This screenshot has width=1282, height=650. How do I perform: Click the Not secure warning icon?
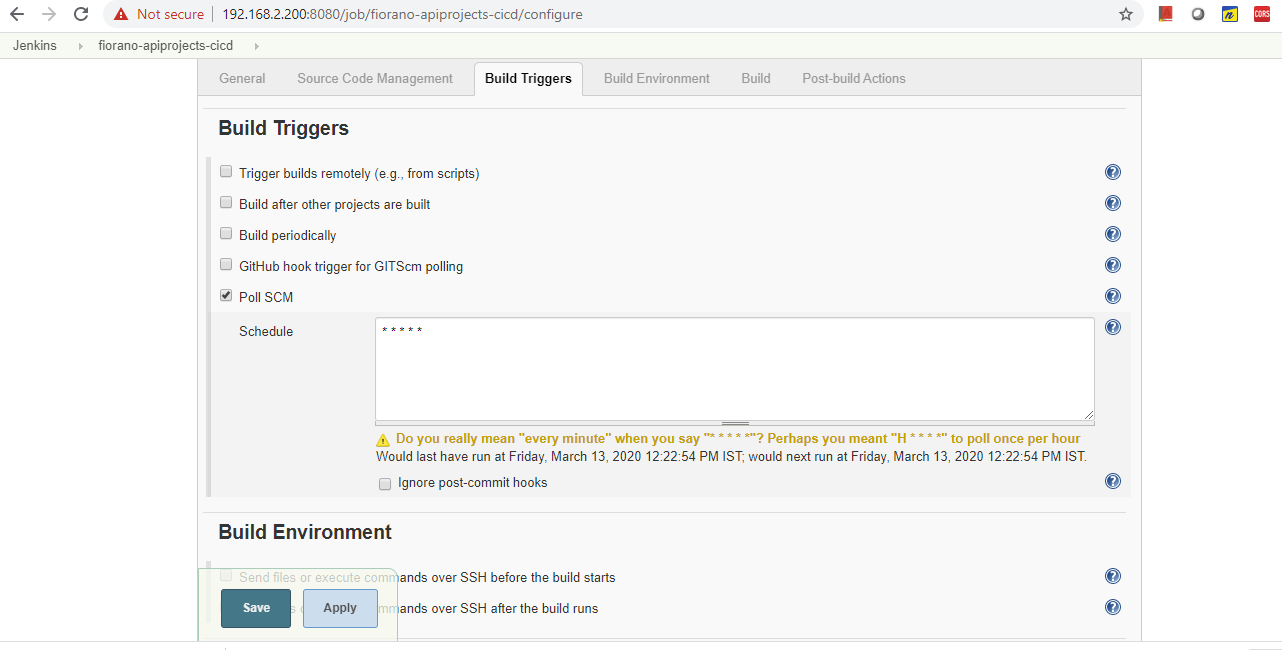click(121, 14)
